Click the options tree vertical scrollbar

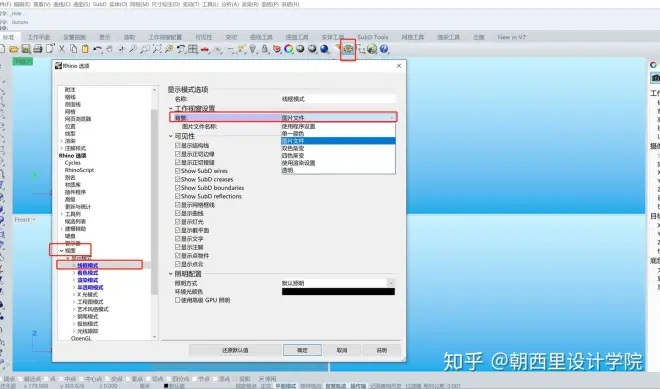coord(154,202)
